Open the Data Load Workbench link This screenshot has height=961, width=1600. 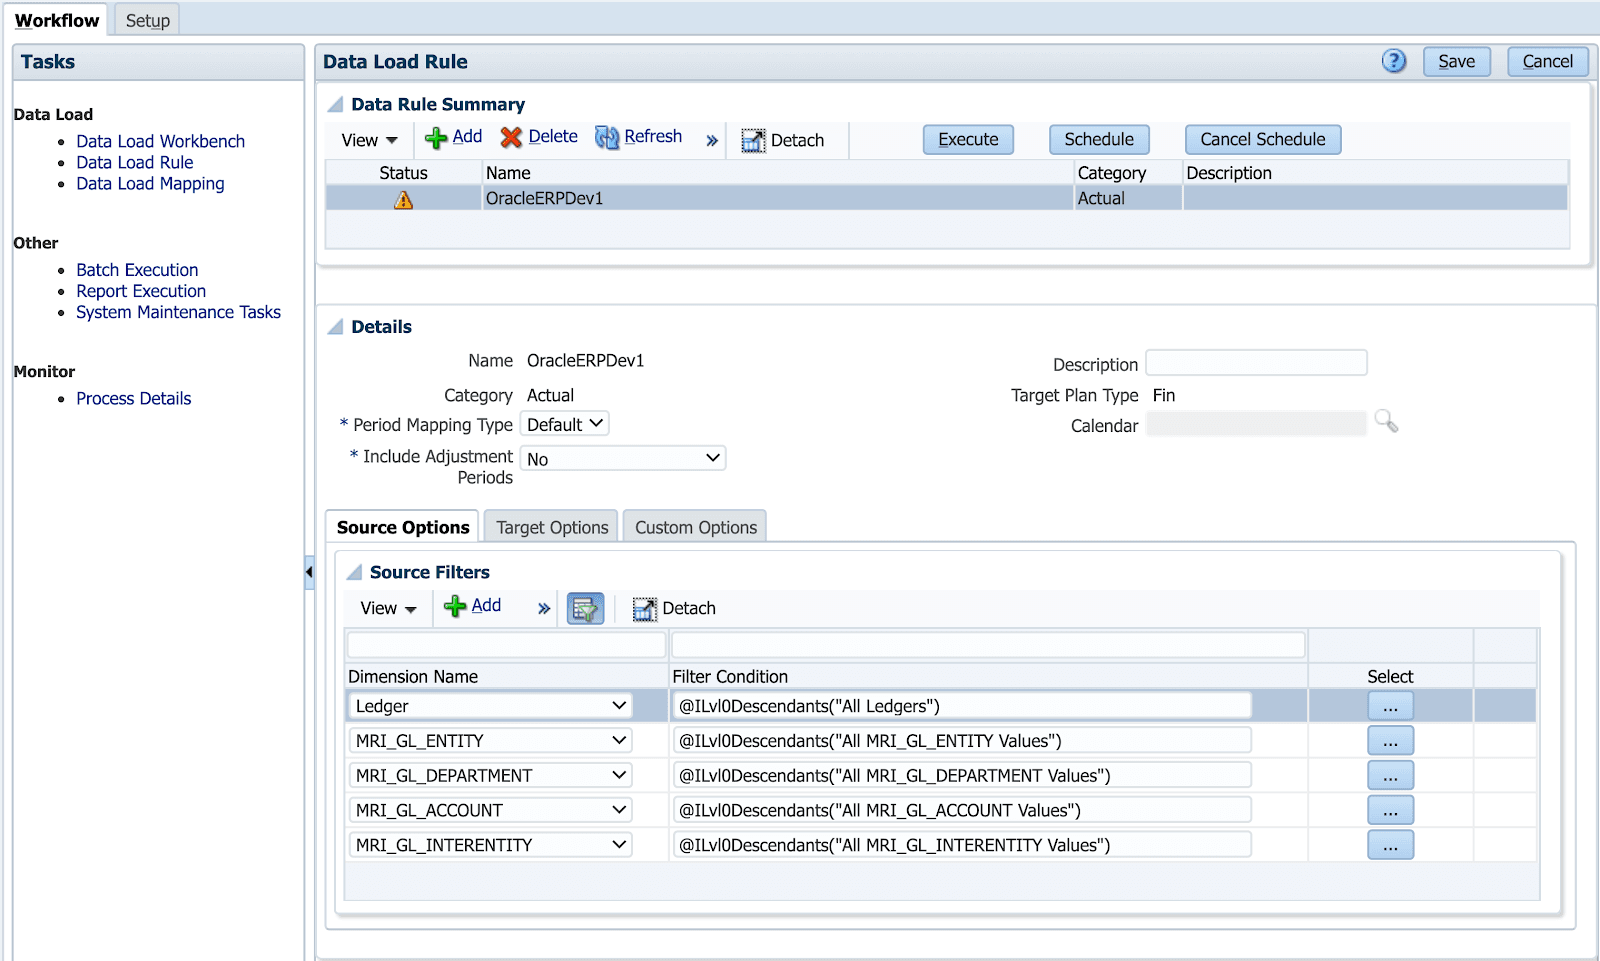[160, 141]
